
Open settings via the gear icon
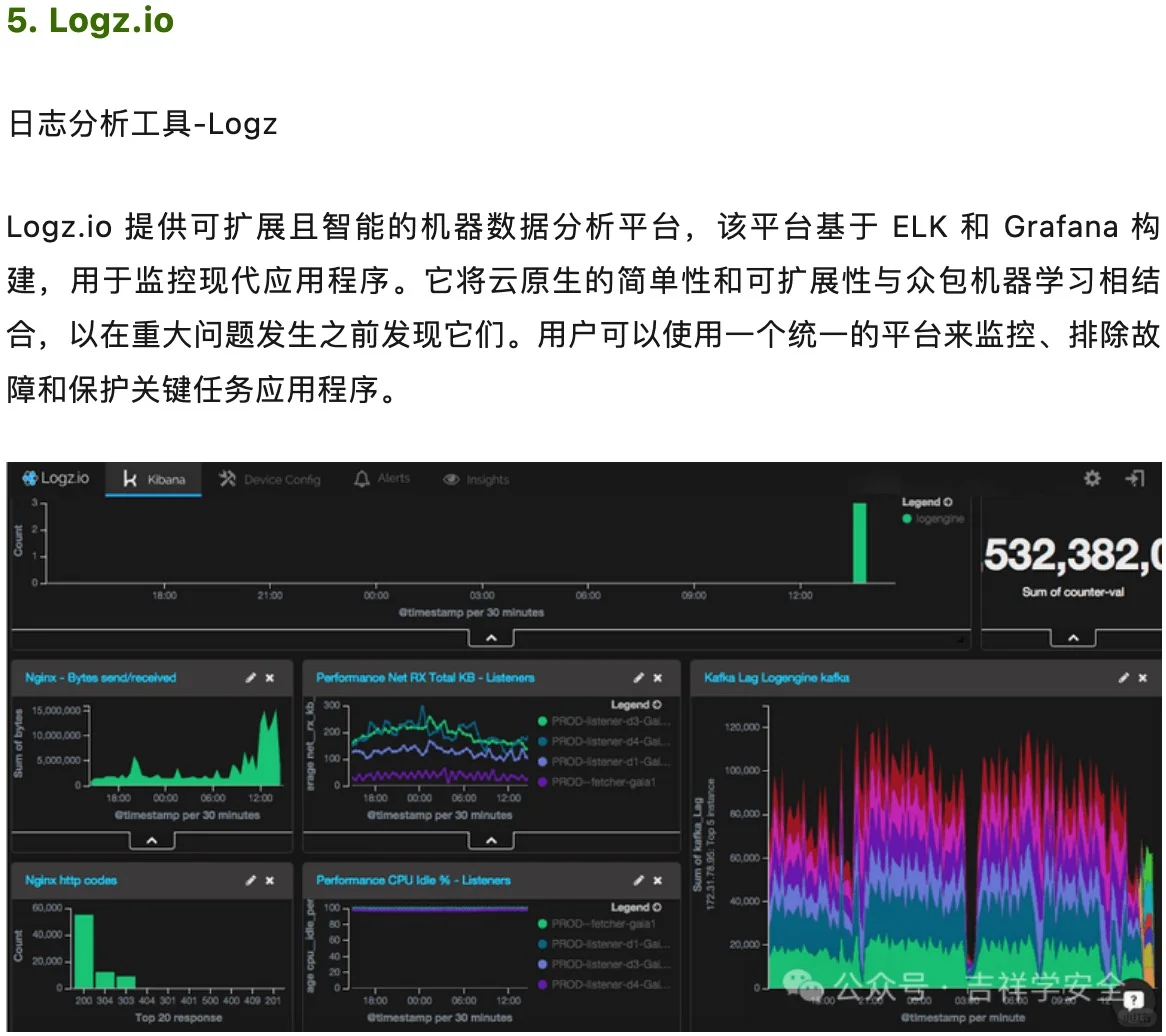(1092, 478)
